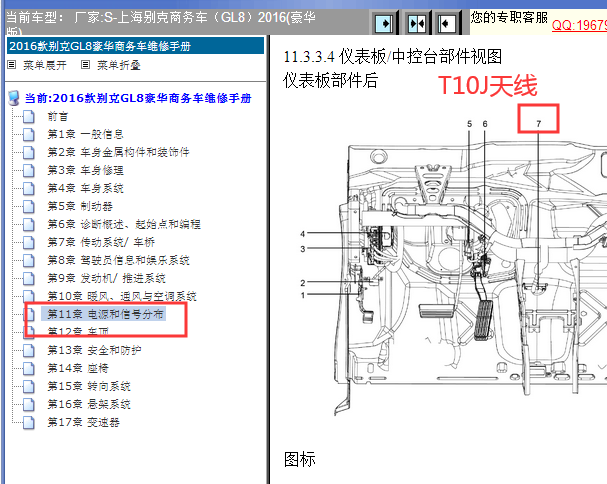Click the page icon beside 第5章

tap(29, 206)
